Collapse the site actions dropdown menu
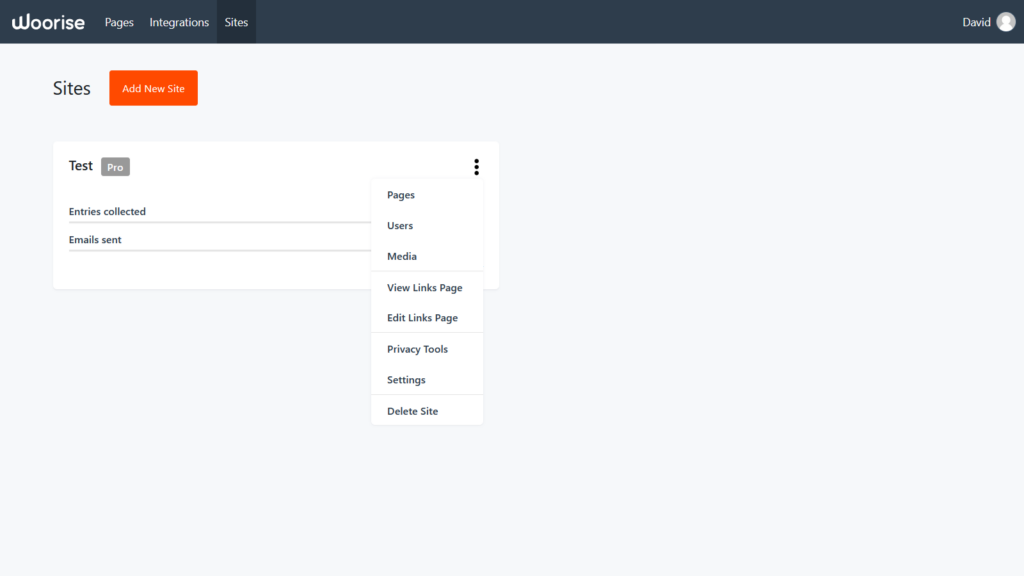 [476, 167]
